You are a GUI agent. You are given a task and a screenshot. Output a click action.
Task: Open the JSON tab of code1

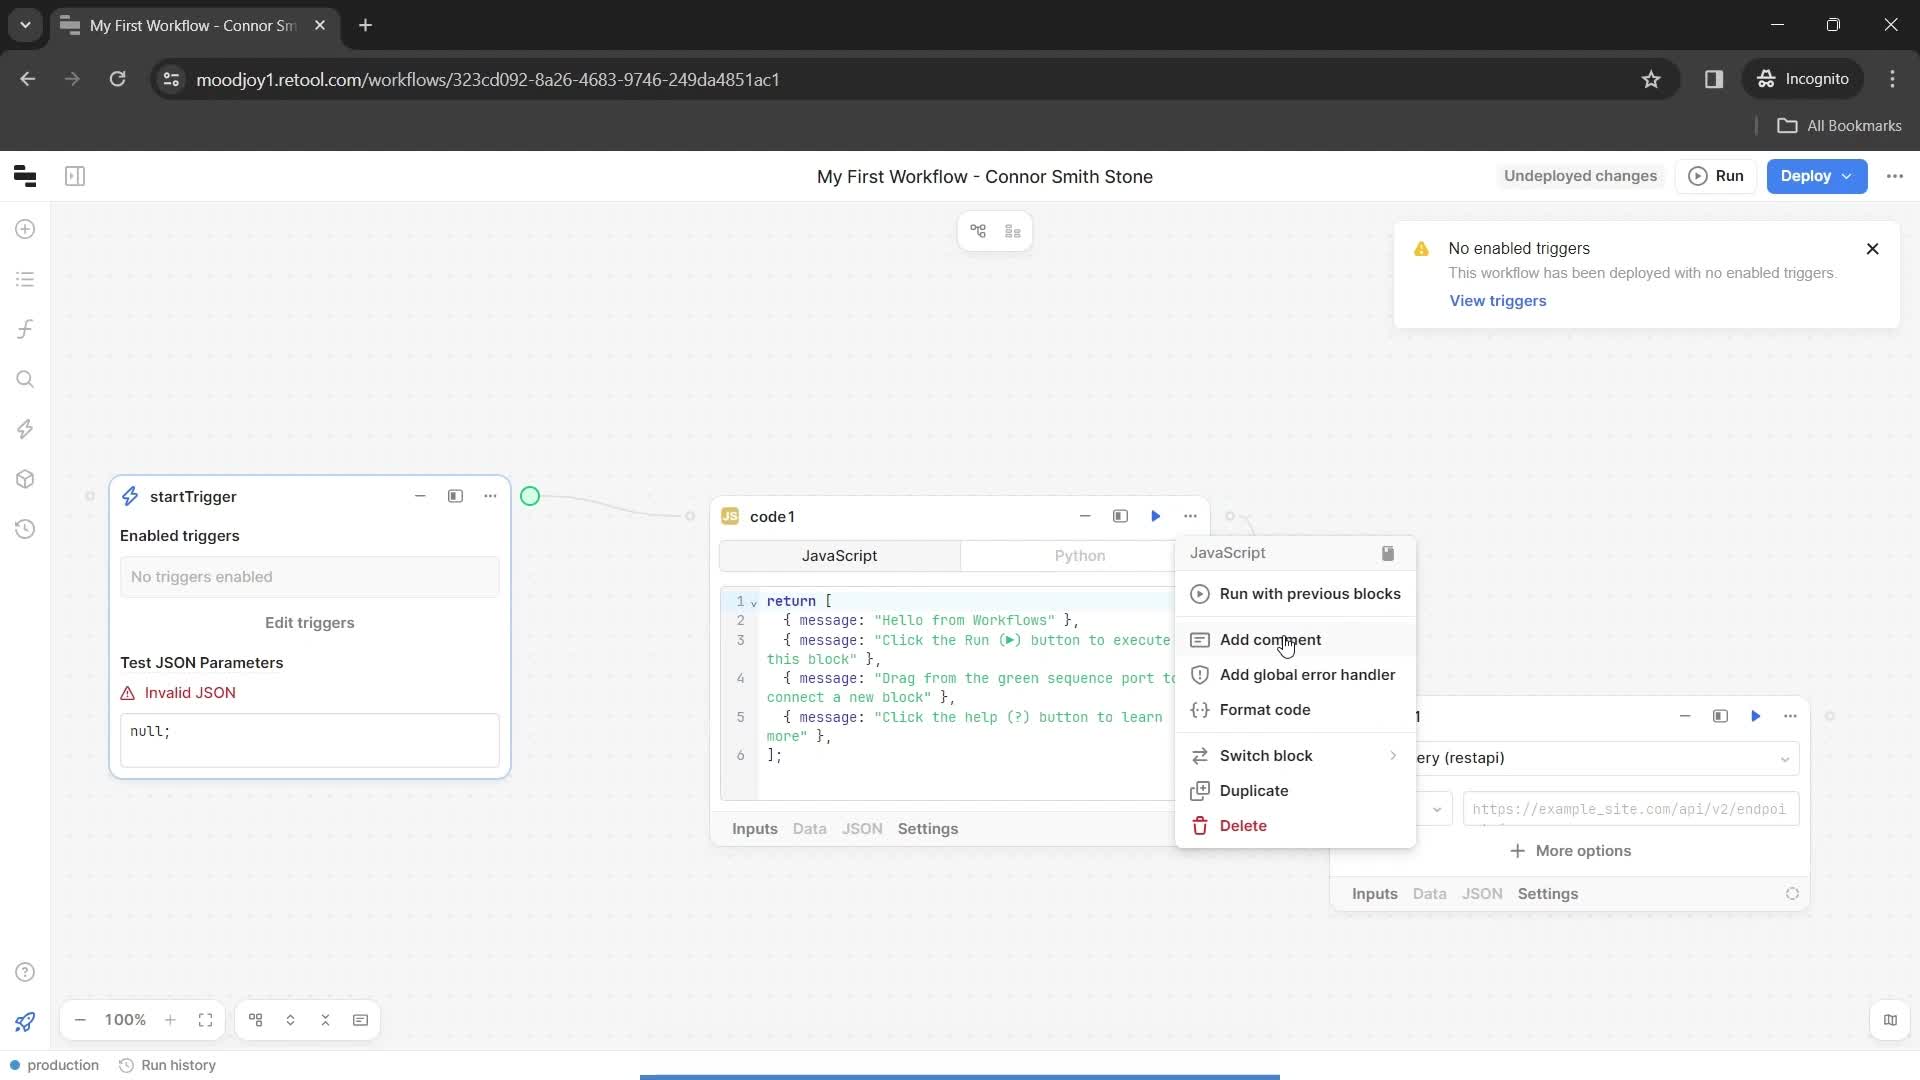coord(862,829)
